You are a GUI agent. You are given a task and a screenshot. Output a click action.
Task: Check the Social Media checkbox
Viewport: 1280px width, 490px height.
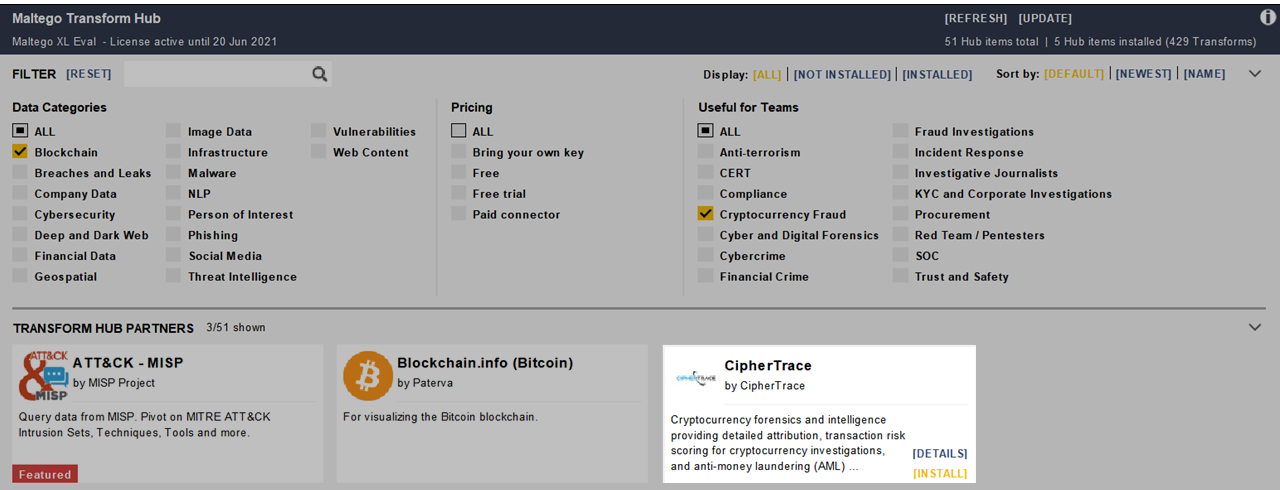[x=174, y=256]
